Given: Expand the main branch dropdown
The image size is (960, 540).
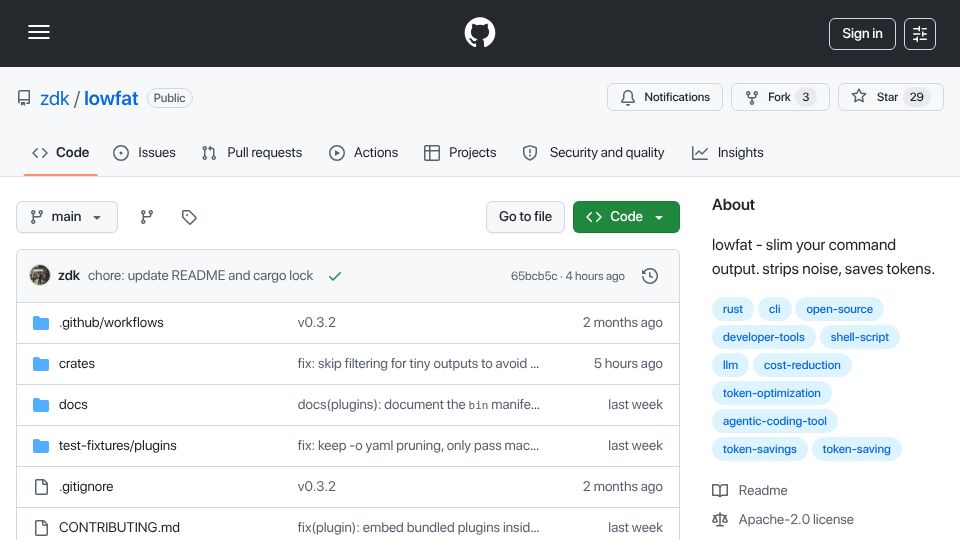Looking at the screenshot, I should [x=67, y=217].
